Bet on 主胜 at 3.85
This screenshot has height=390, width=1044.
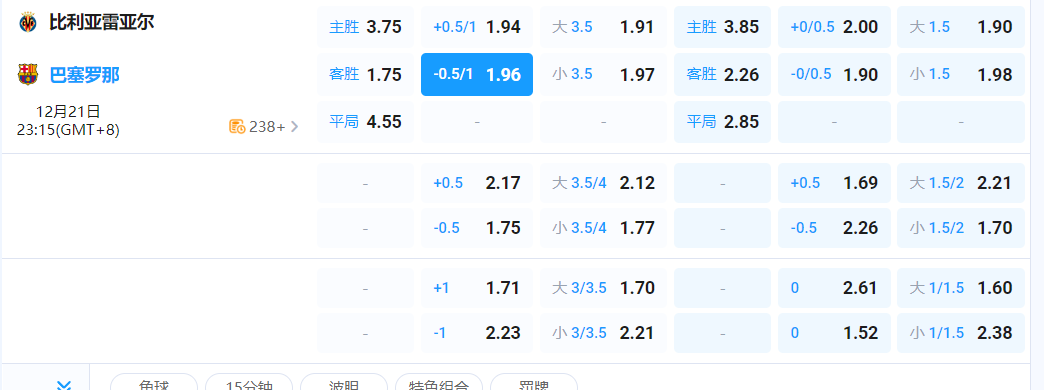click(x=722, y=27)
